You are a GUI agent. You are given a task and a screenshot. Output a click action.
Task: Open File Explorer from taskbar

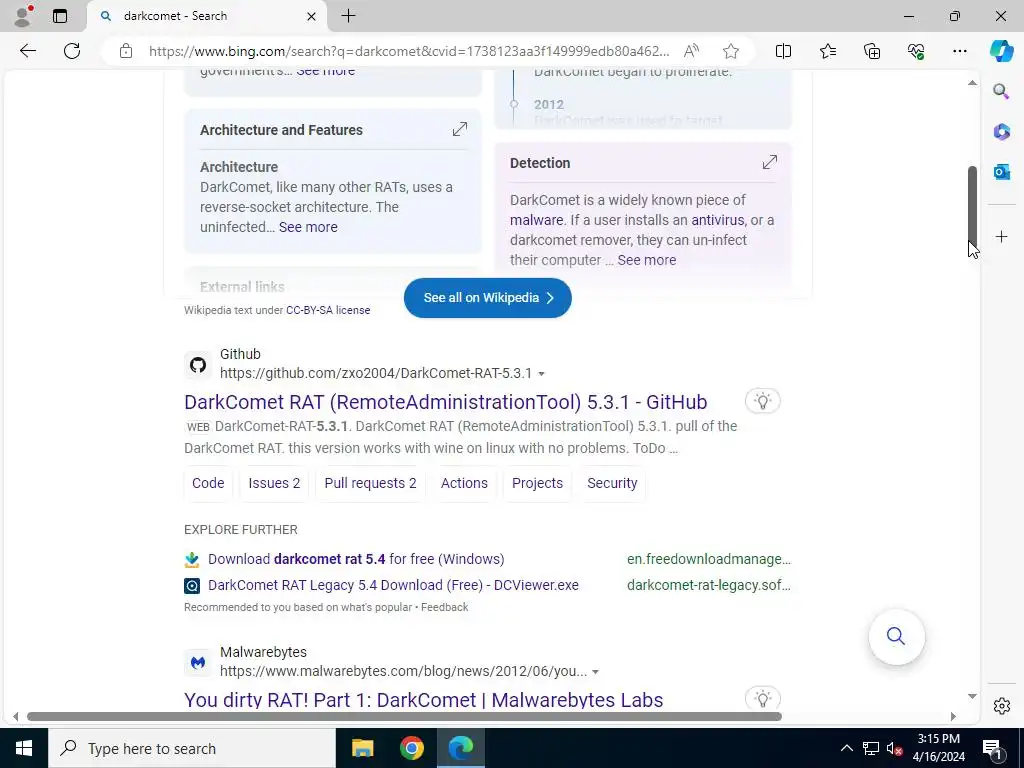point(362,748)
